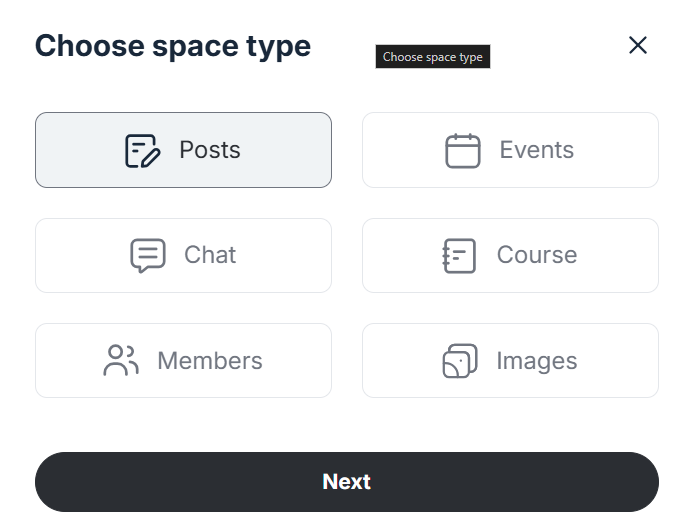The image size is (697, 532).
Task: Click the "Images" text label
Action: point(537,361)
